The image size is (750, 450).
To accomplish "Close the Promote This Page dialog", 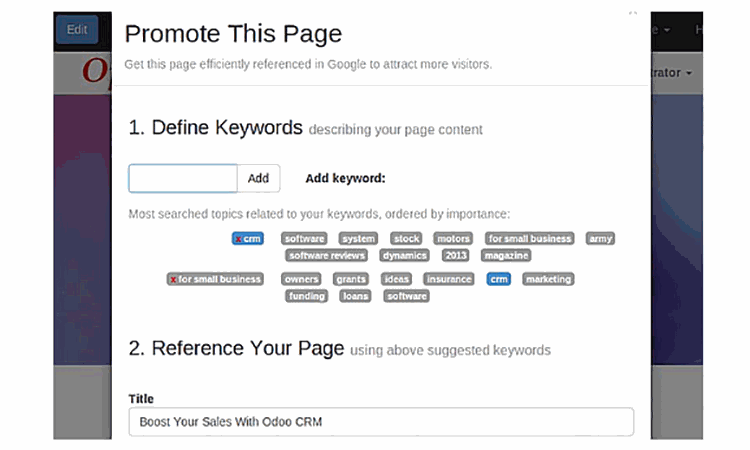I will pos(632,14).
